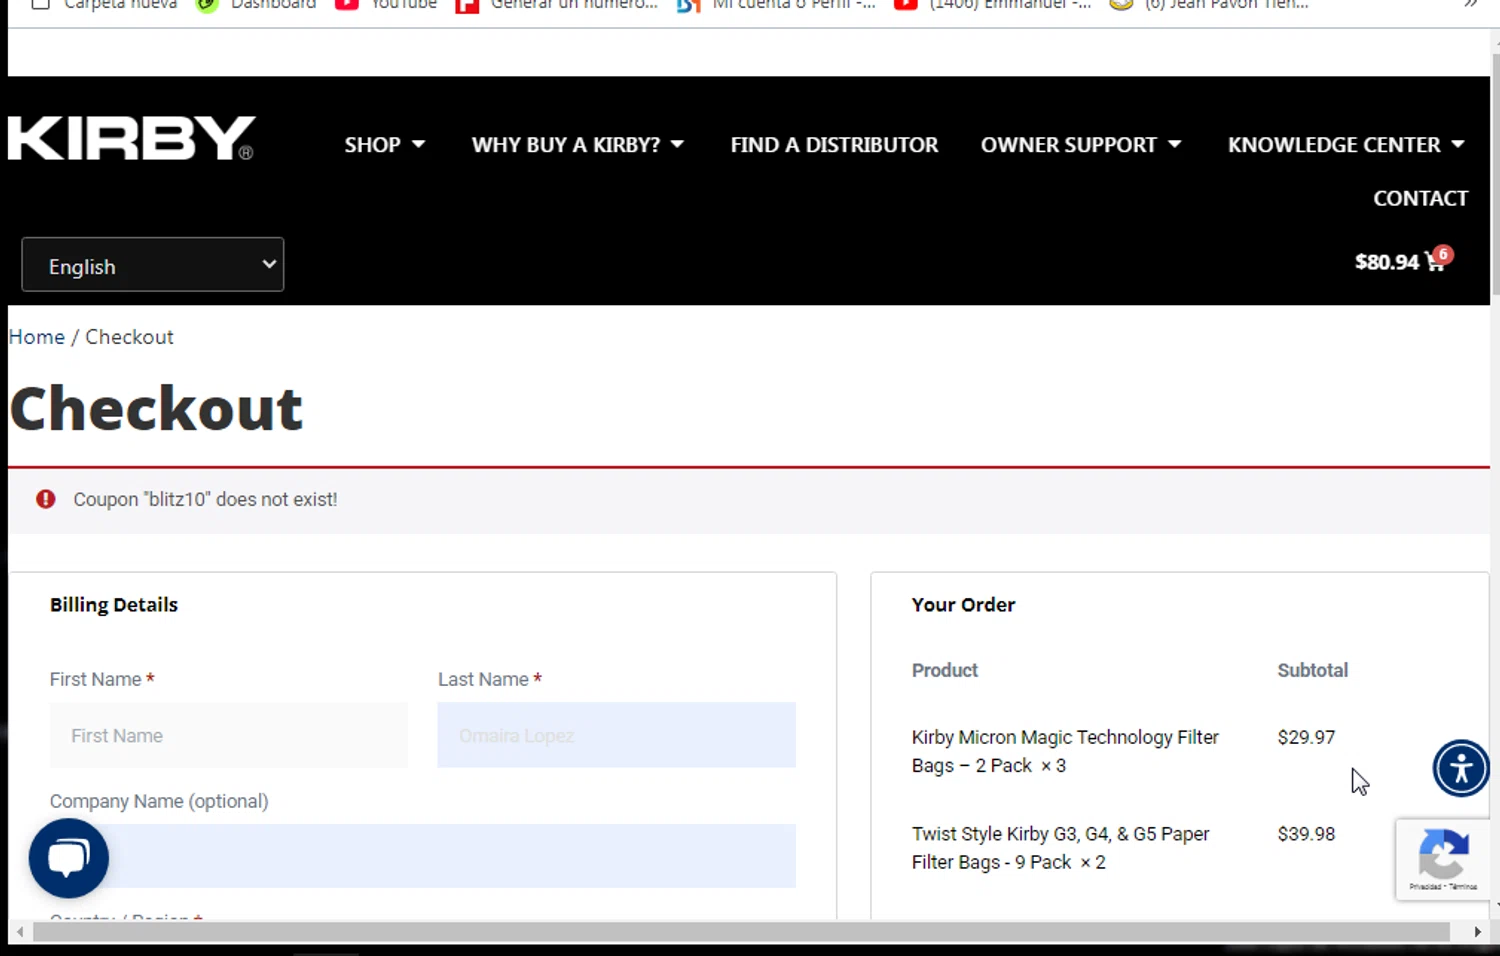
Task: Click the Company Name (optional) label
Action: (x=159, y=801)
